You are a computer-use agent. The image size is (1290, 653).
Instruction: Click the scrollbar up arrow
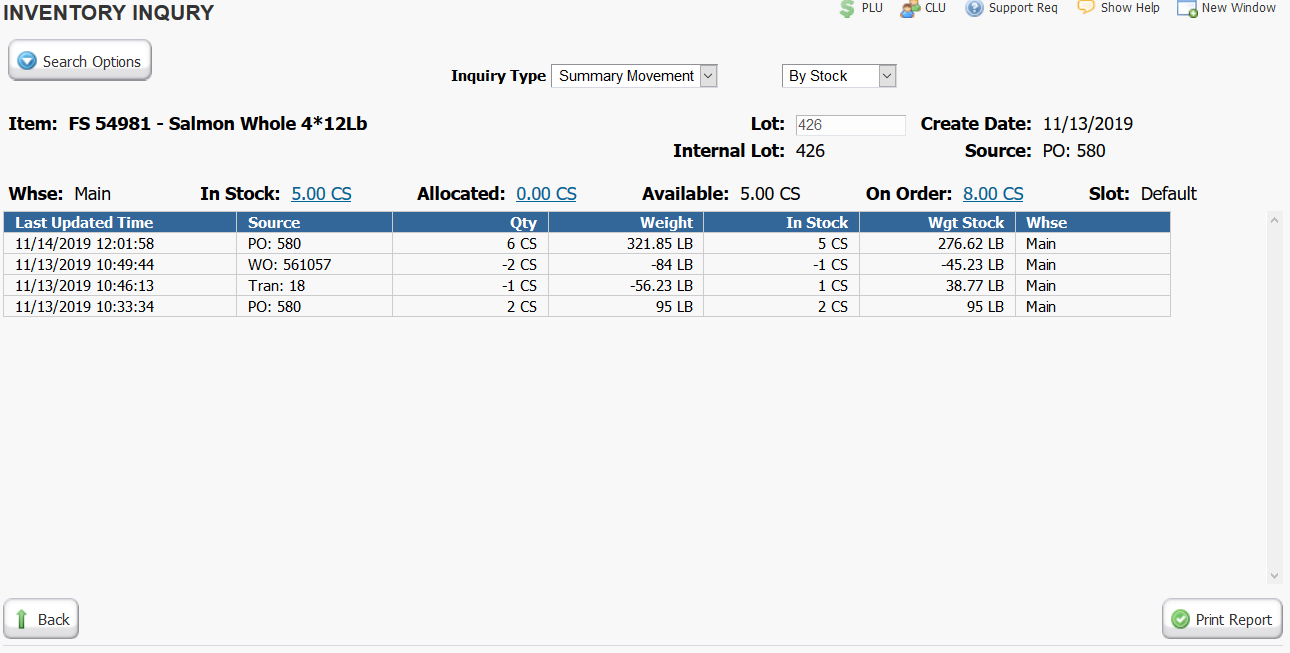click(x=1274, y=218)
